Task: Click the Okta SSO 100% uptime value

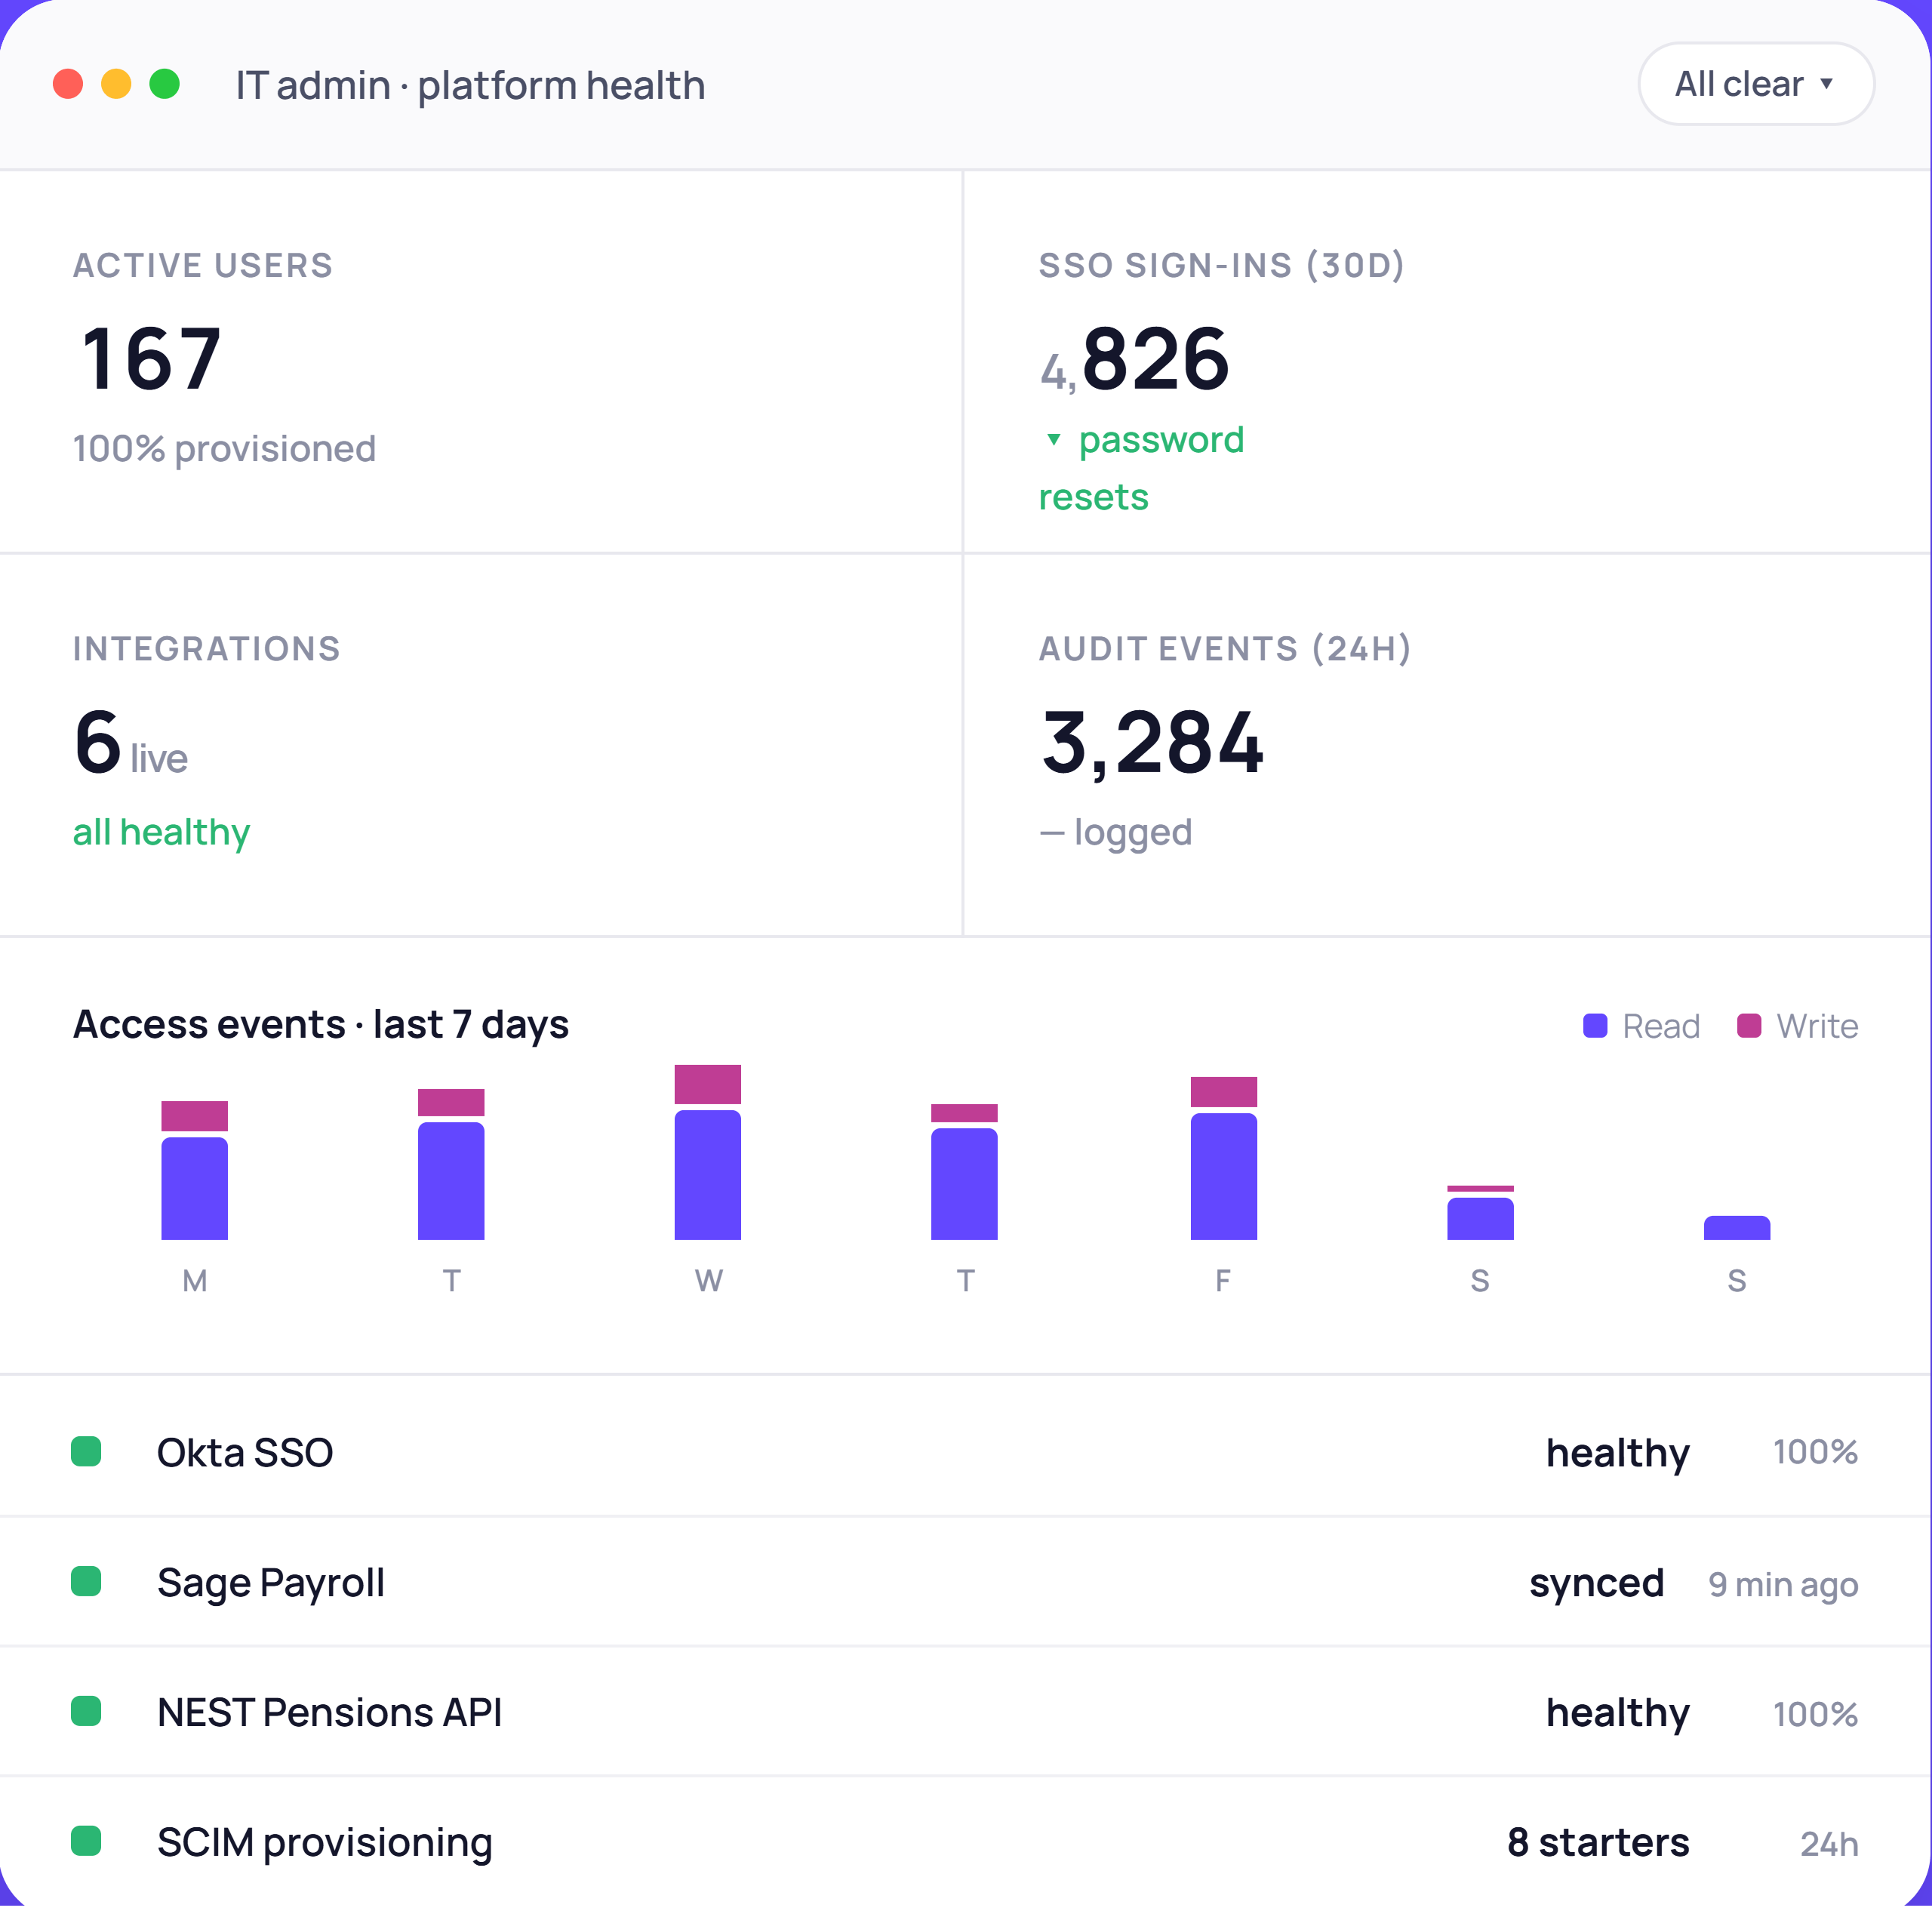Action: click(x=1815, y=1452)
